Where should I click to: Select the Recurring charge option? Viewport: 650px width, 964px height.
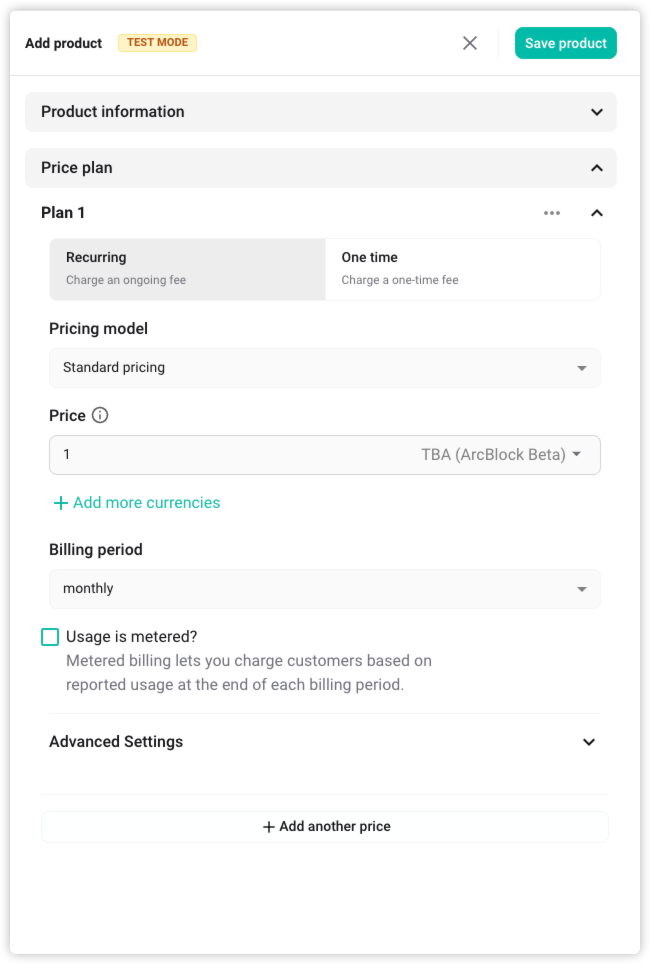pyautogui.click(x=187, y=269)
